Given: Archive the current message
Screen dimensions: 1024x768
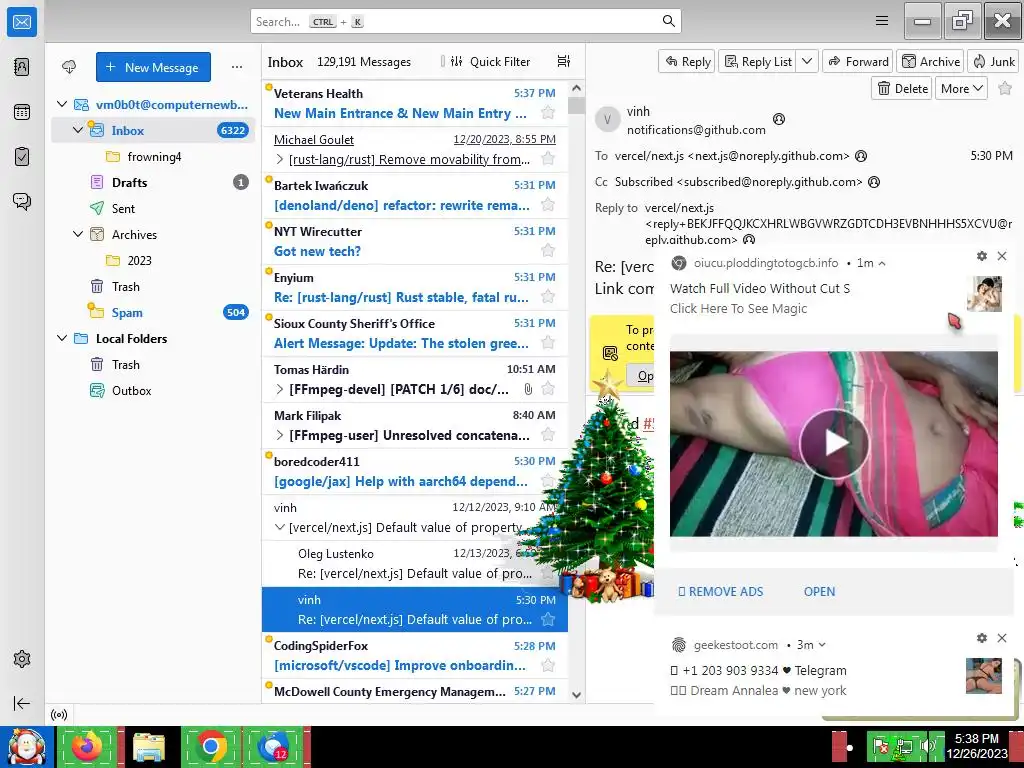Looking at the screenshot, I should (931, 61).
